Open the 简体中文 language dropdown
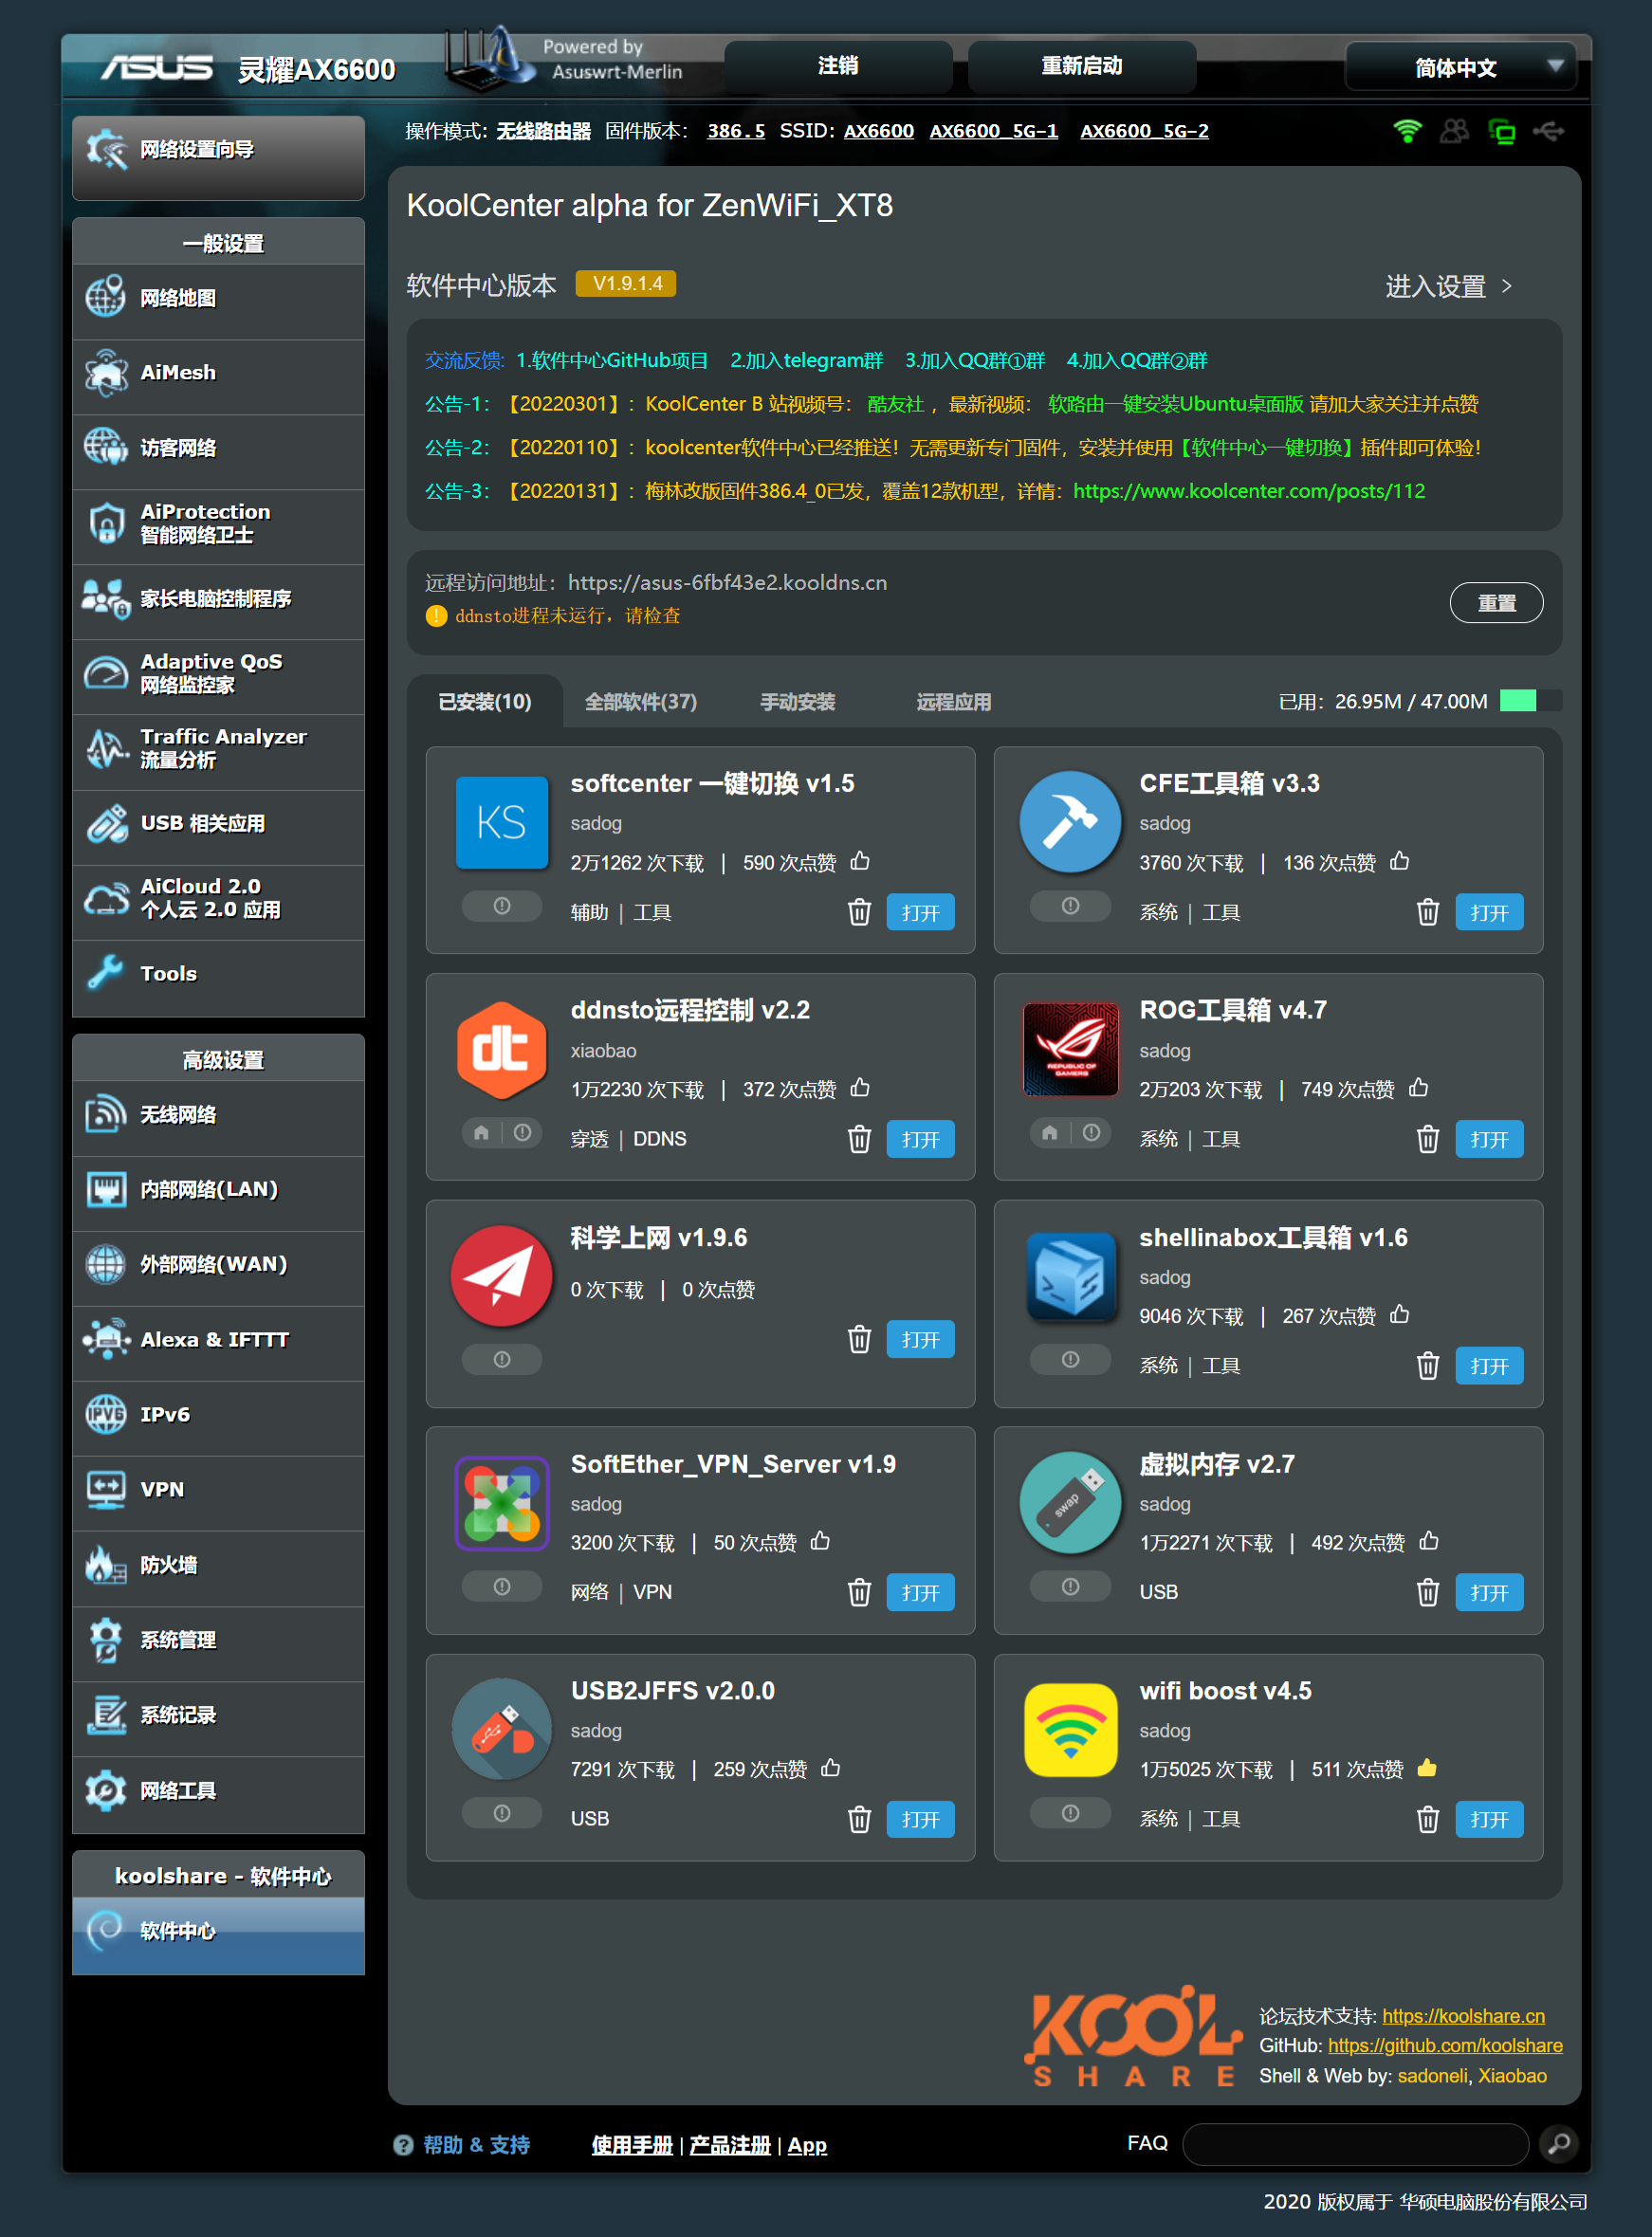Image resolution: width=1652 pixels, height=2237 pixels. pos(1460,67)
